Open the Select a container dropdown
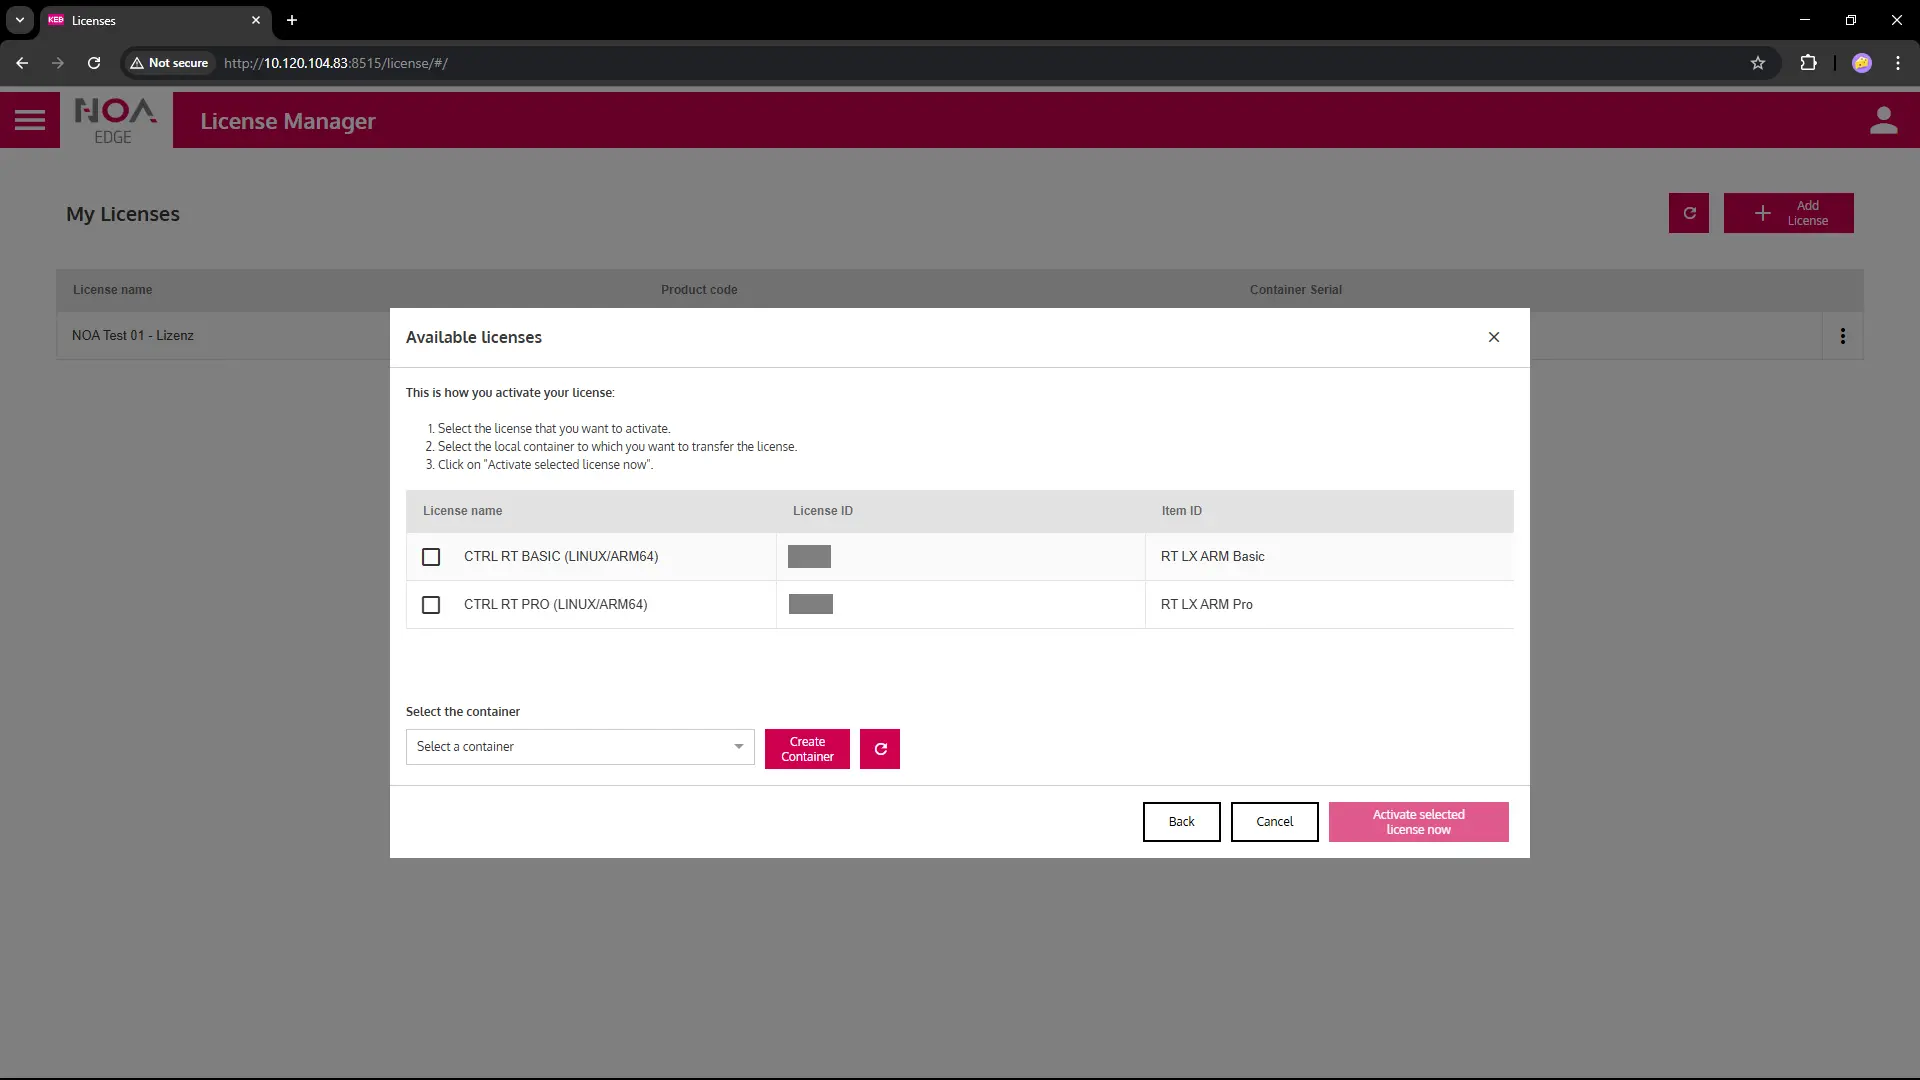The width and height of the screenshot is (1920, 1080). [x=580, y=747]
